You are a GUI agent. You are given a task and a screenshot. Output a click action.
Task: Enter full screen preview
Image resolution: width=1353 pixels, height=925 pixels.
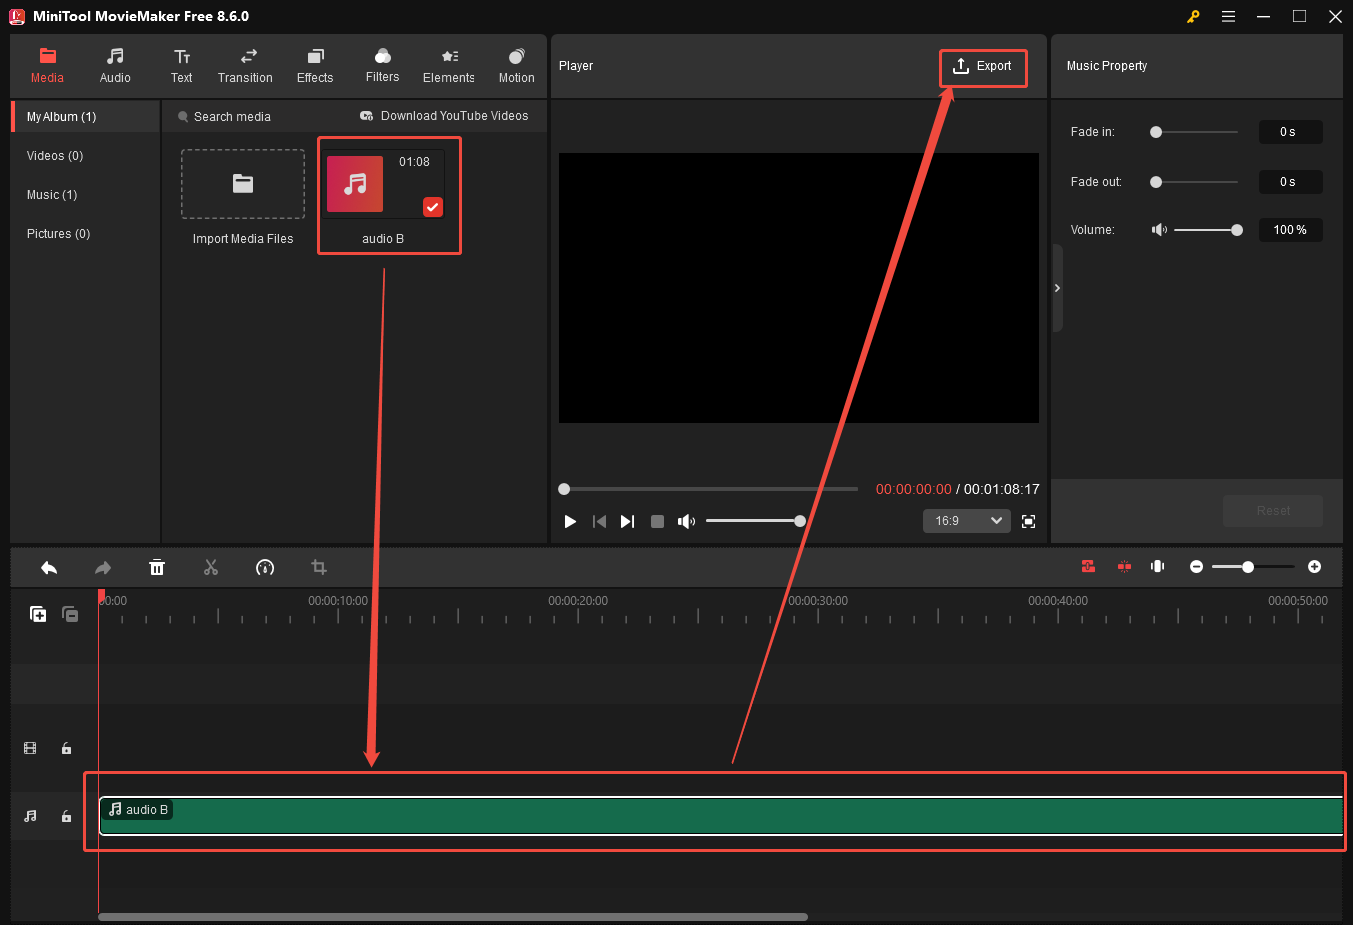point(1028,521)
